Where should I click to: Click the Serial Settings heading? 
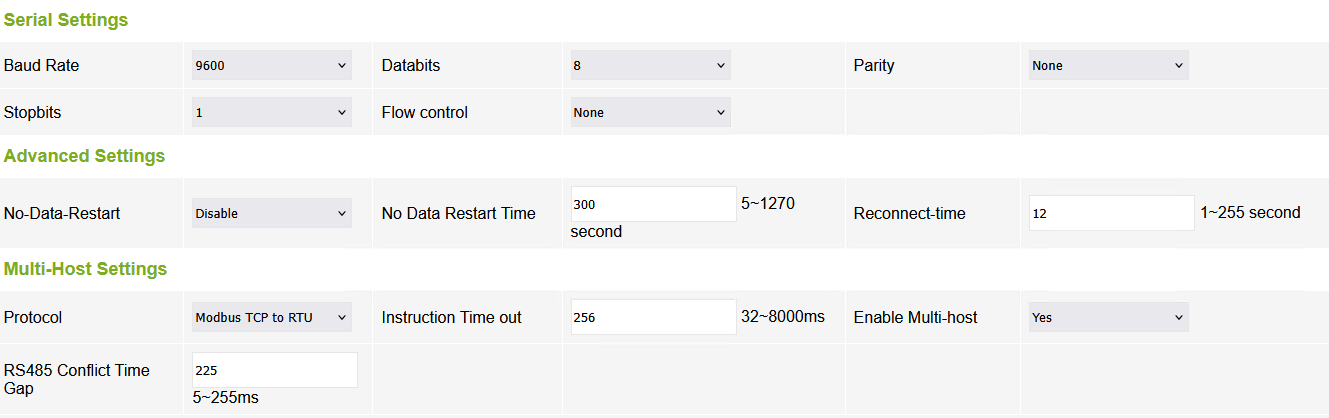[66, 20]
